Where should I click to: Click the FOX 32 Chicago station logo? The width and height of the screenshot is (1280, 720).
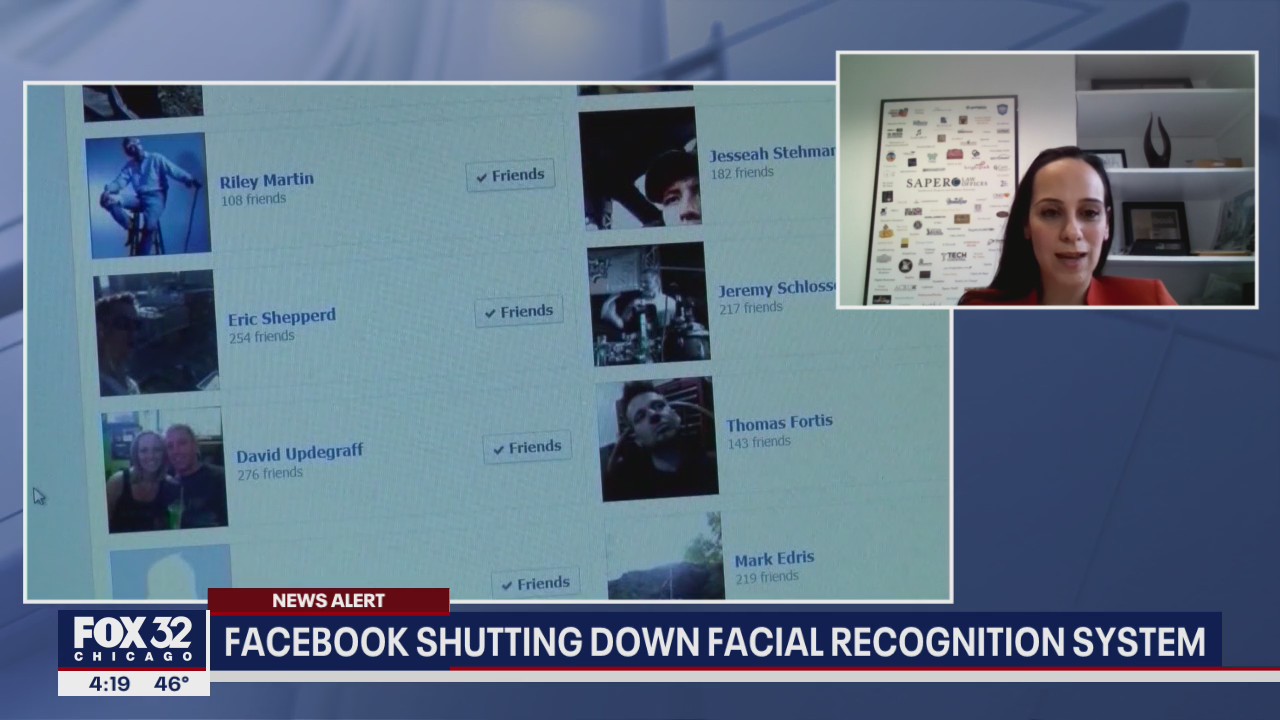(134, 636)
